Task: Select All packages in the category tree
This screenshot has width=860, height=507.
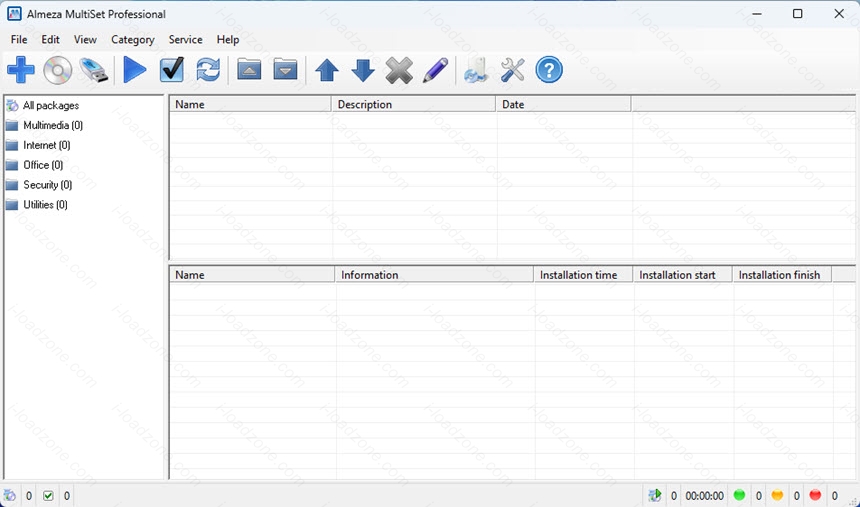Action: coord(51,105)
